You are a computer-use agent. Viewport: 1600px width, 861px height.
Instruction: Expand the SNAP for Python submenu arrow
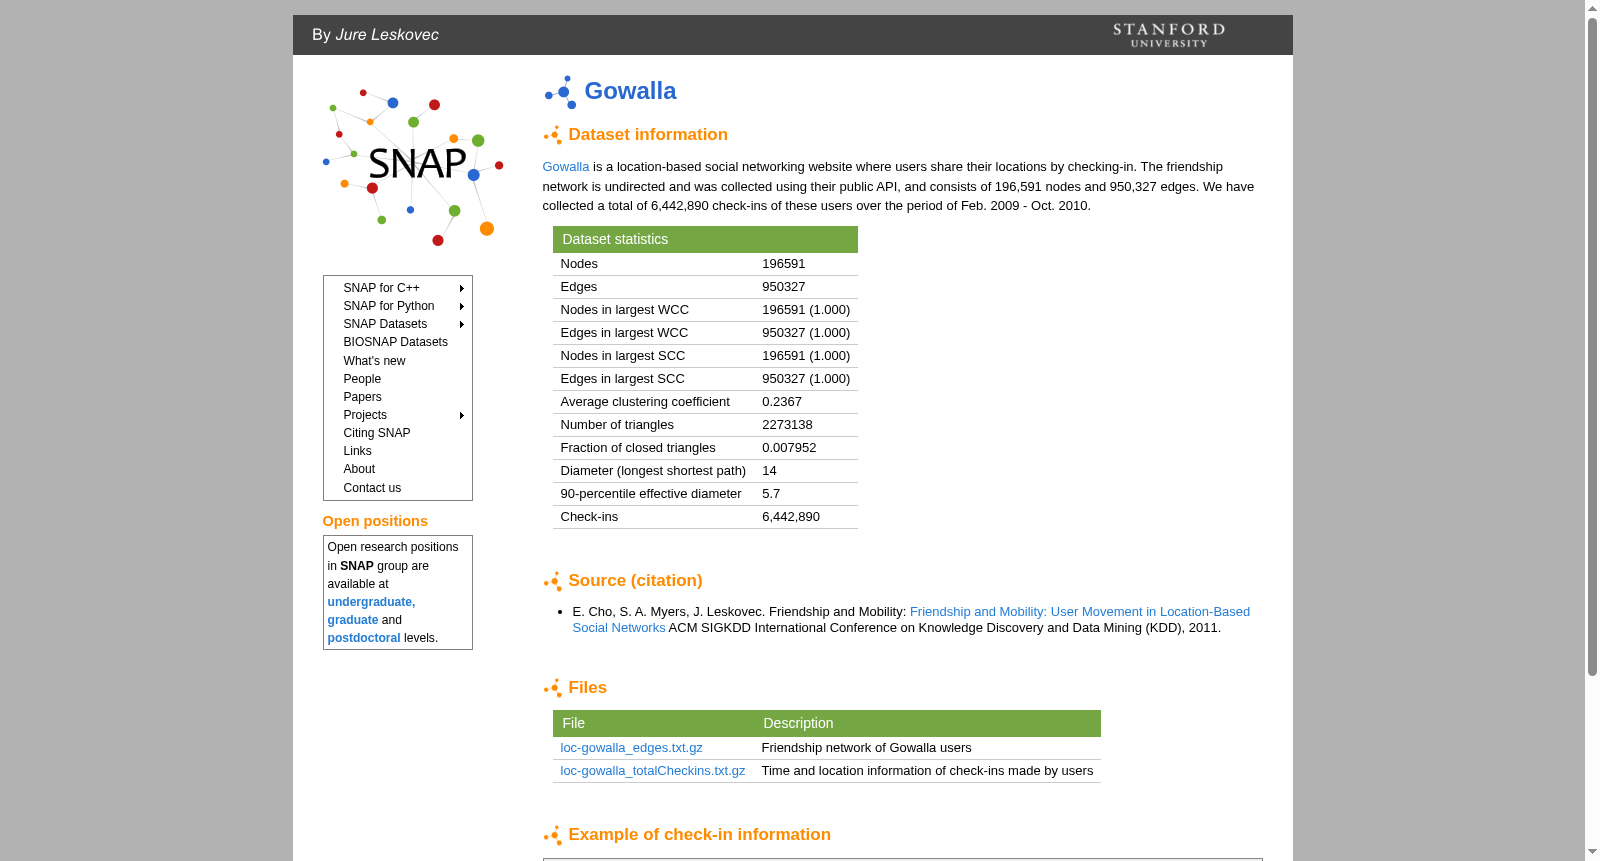462,306
